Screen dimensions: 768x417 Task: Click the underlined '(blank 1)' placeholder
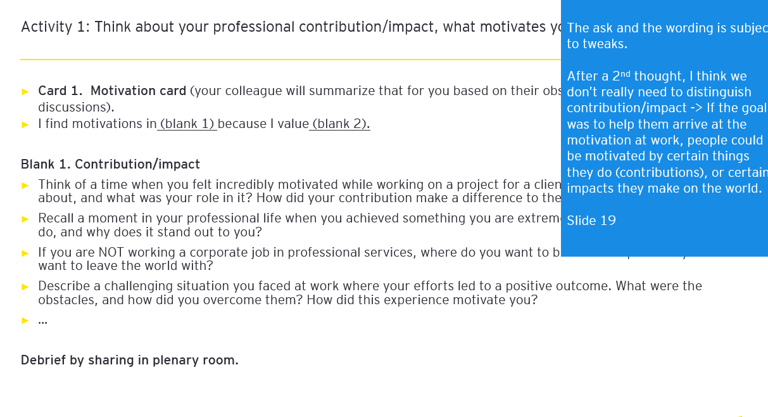pos(187,124)
